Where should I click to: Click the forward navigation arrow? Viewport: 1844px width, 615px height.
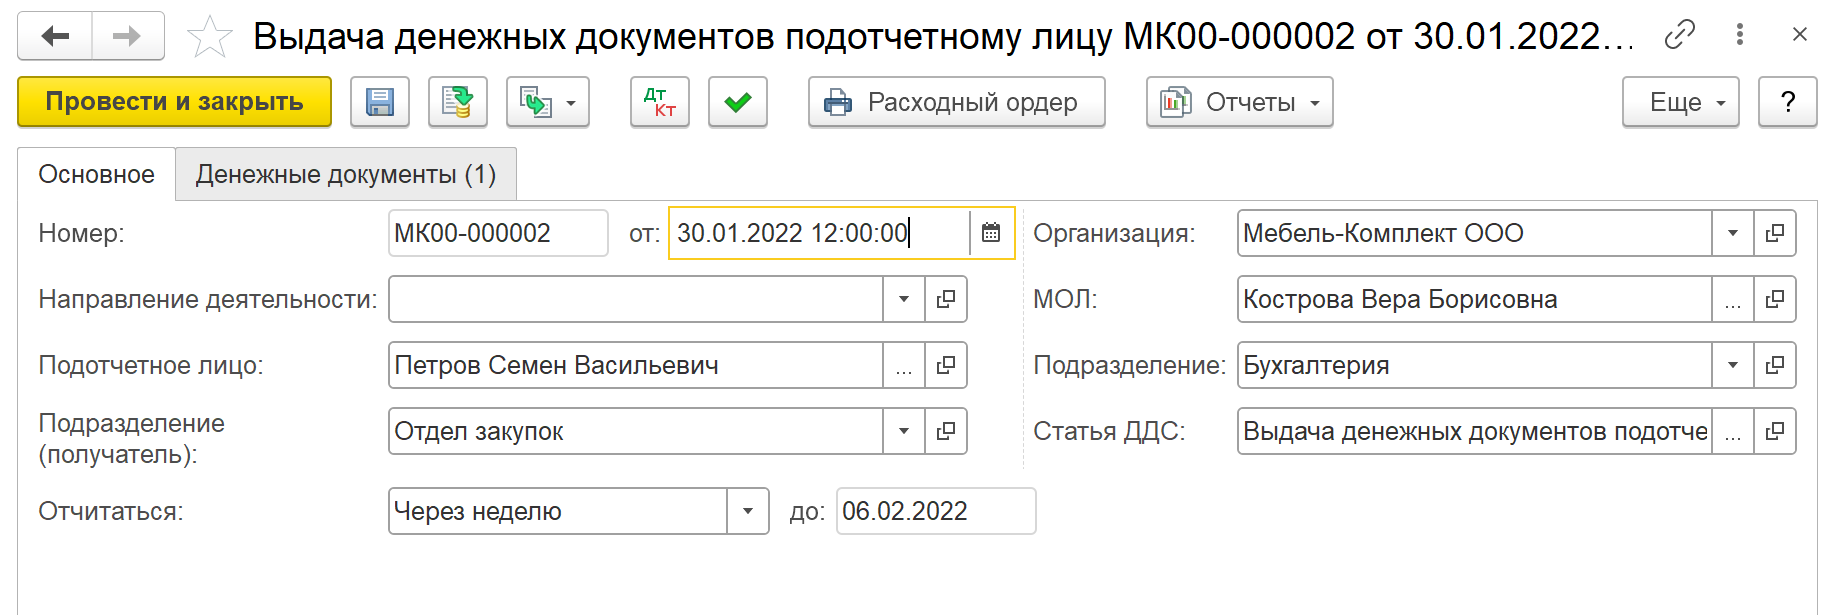coord(127,37)
